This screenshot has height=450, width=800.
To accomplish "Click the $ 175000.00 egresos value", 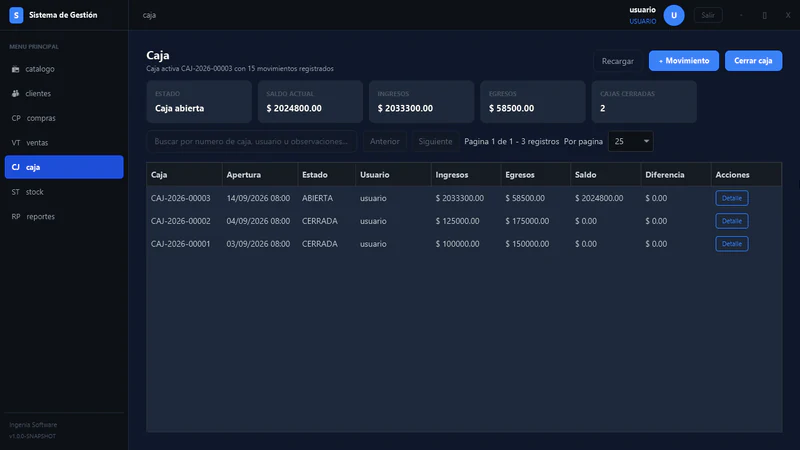I will pyautogui.click(x=527, y=221).
